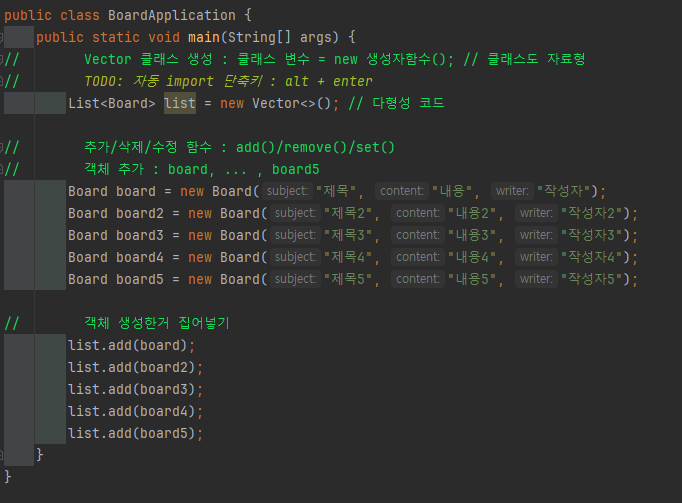This screenshot has width=682, height=503.
Task: Click the 'Vector 클래스 생성' comment line
Action: click(x=334, y=59)
